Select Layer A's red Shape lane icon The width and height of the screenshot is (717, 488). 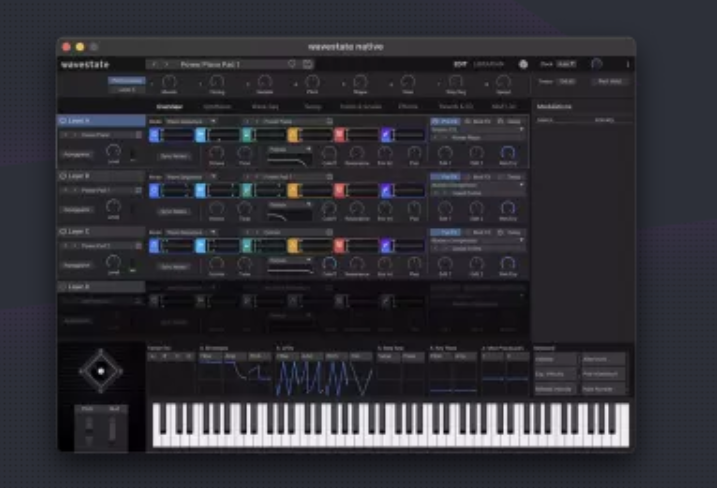point(339,135)
